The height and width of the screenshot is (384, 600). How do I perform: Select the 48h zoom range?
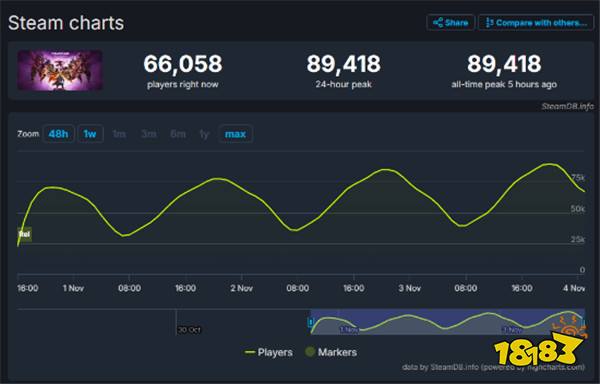(59, 134)
